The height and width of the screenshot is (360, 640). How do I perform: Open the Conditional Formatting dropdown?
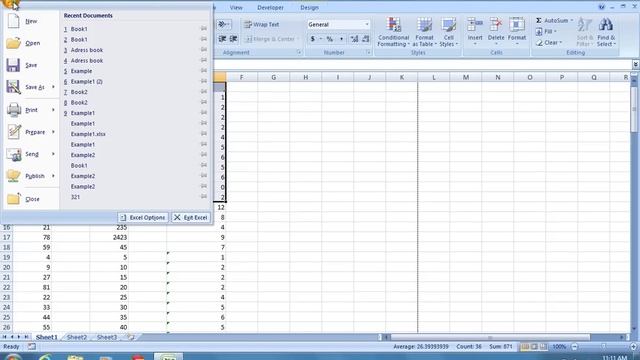[393, 32]
